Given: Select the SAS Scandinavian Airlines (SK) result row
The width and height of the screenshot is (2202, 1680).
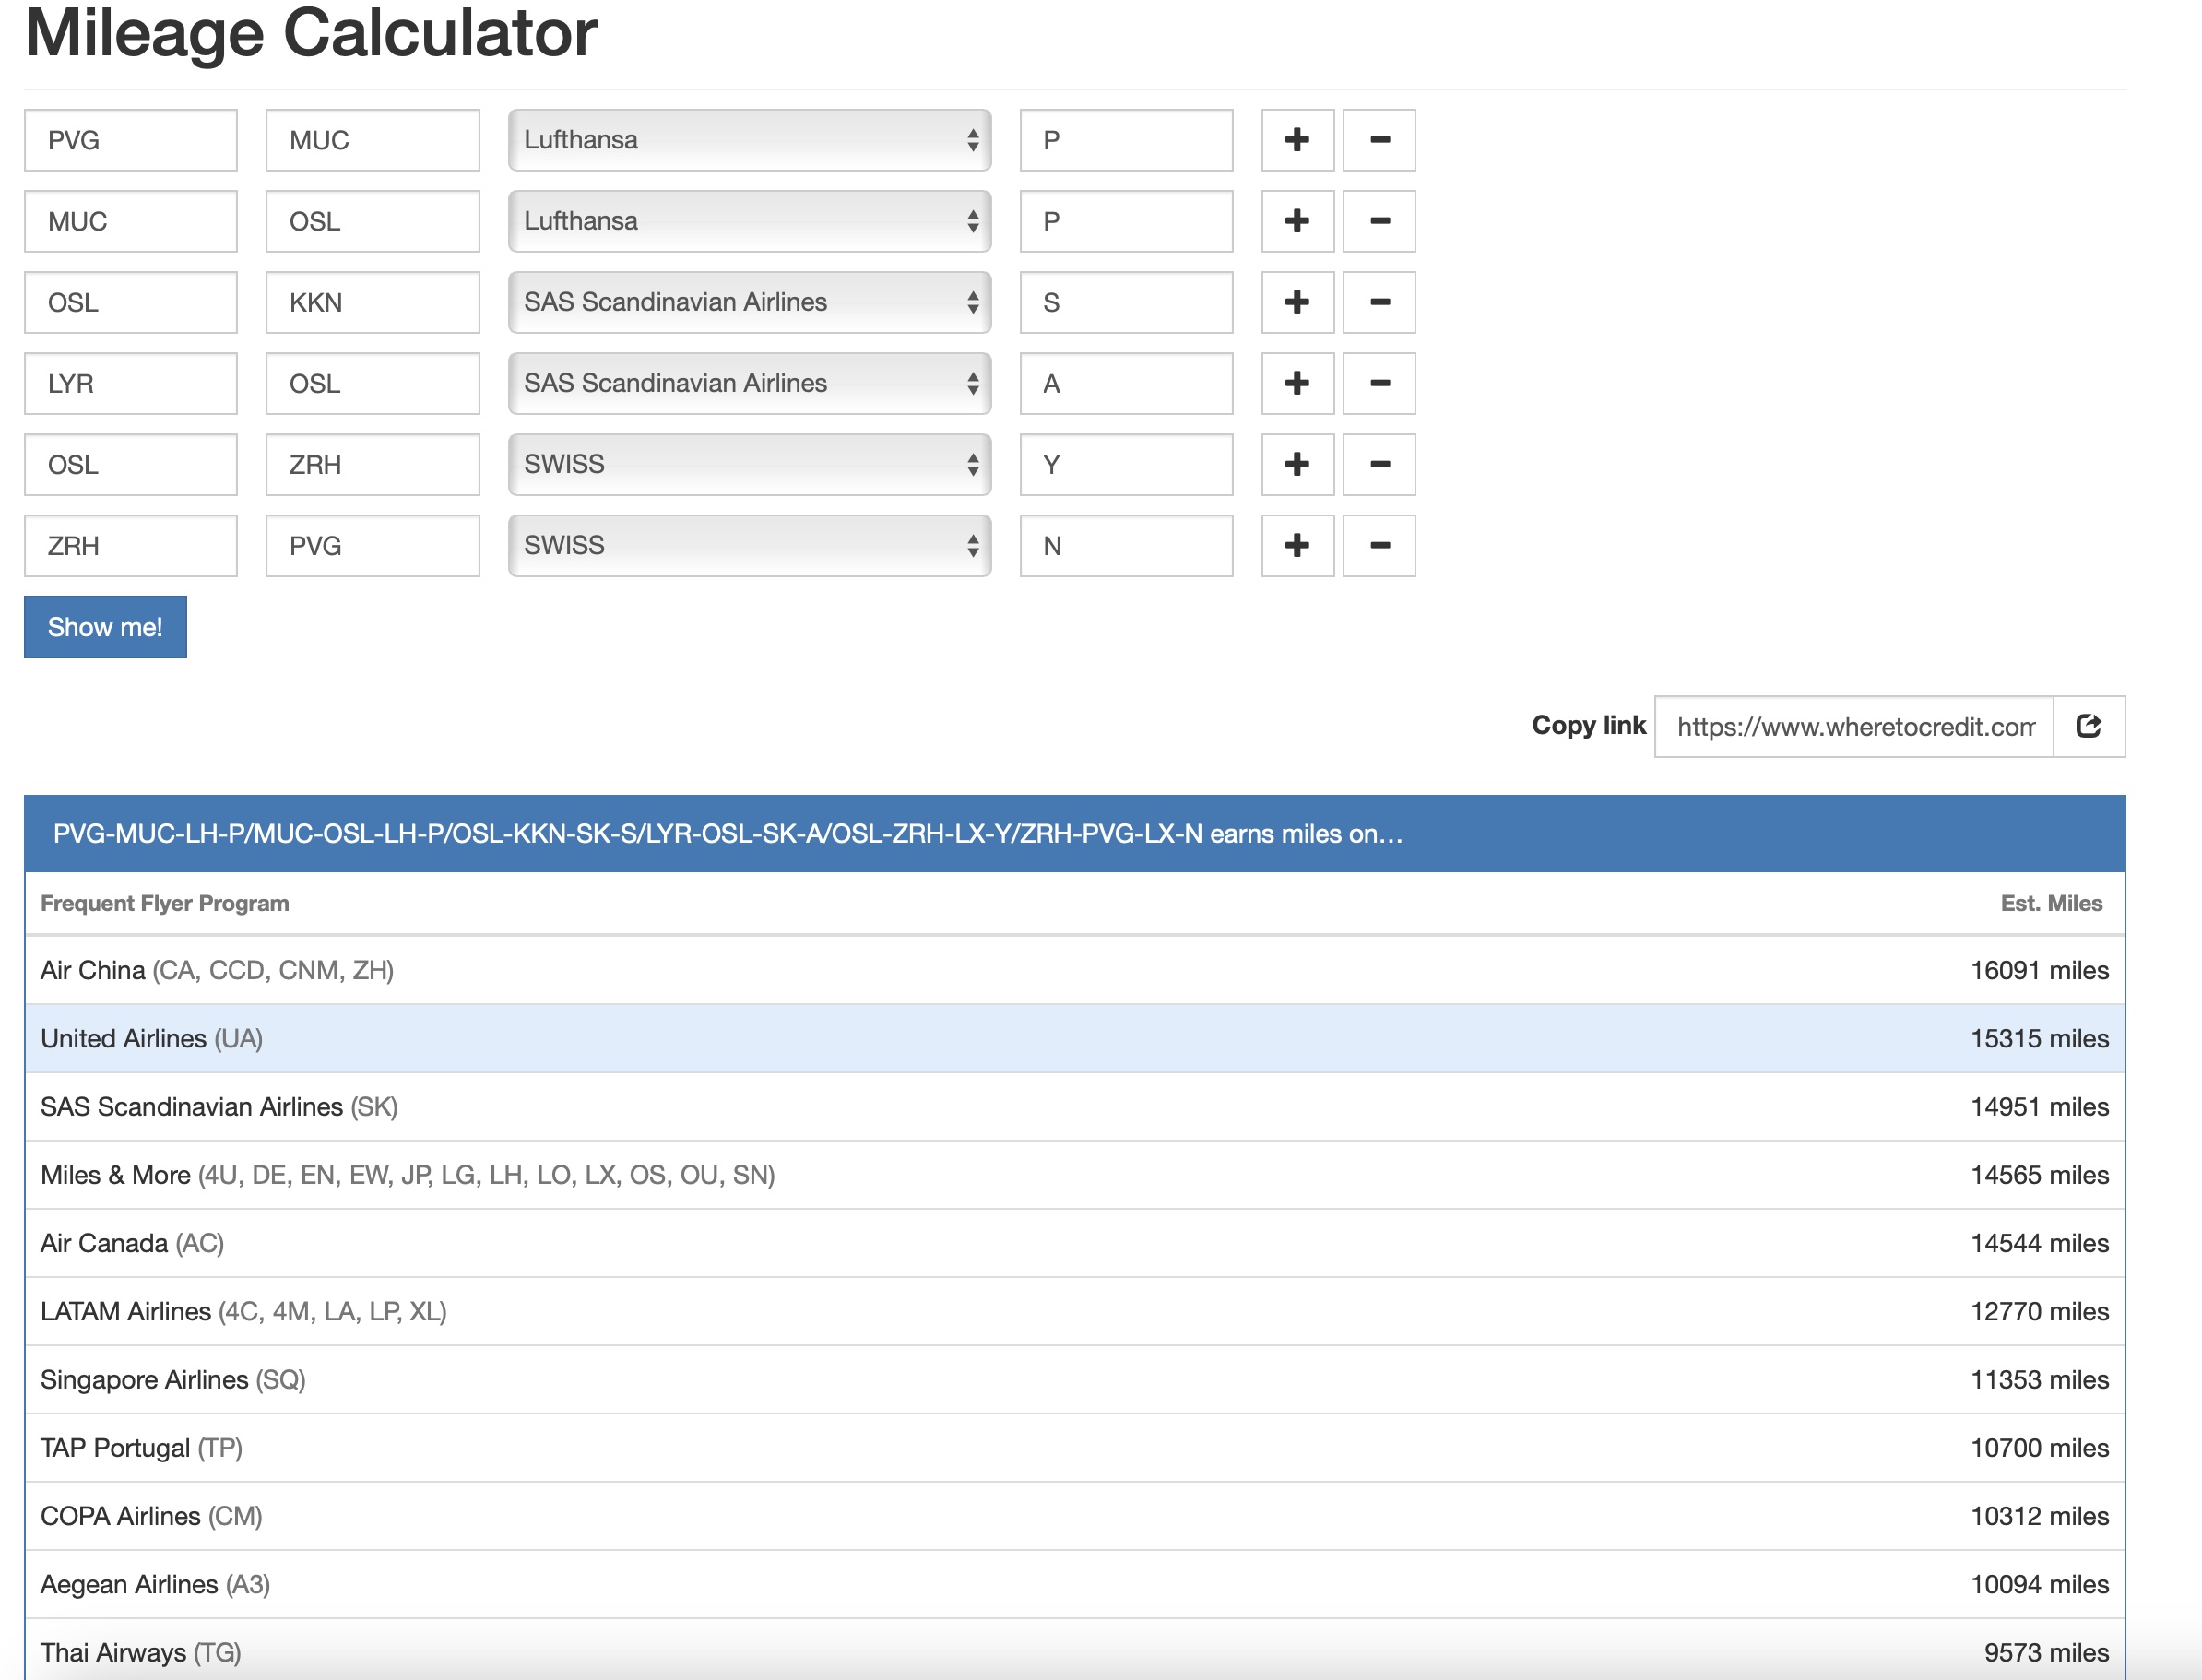Looking at the screenshot, I should click(1075, 1107).
